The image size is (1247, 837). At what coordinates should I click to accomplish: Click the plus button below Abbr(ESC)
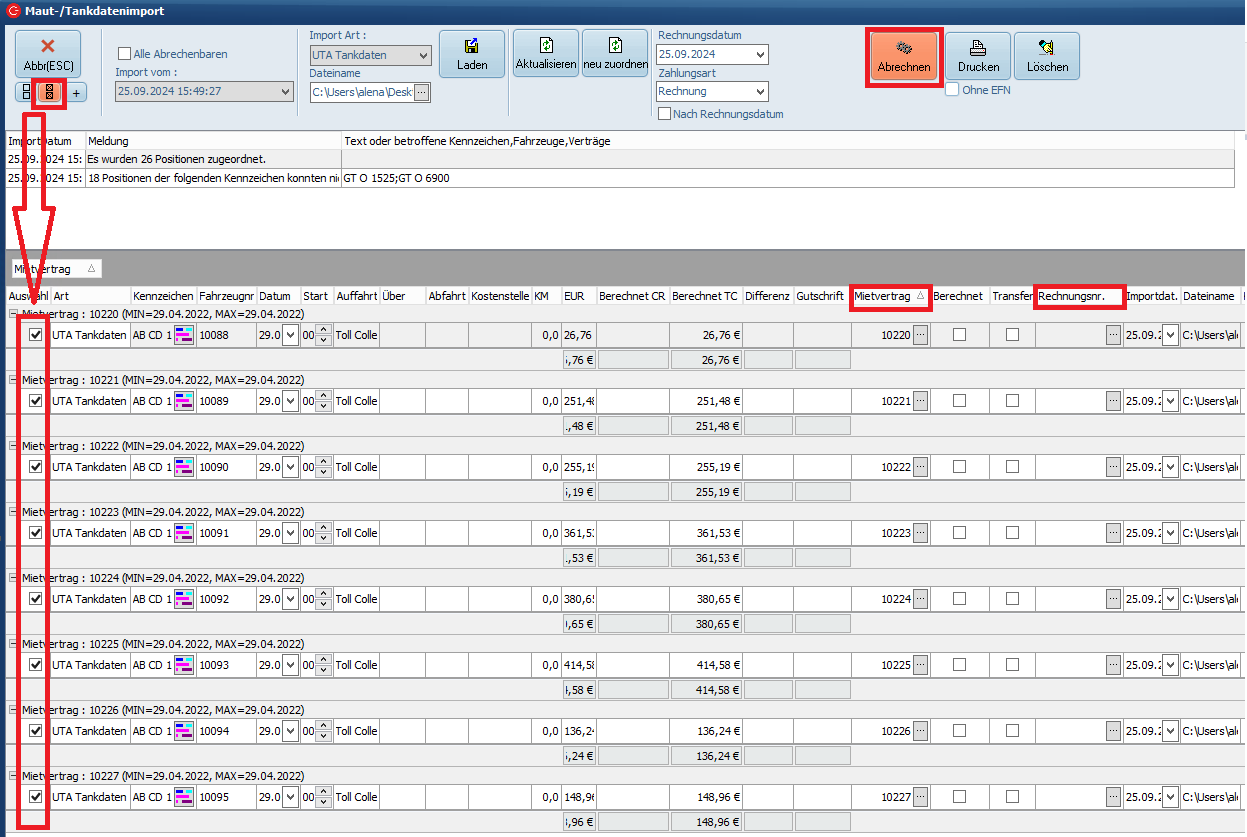click(x=77, y=92)
